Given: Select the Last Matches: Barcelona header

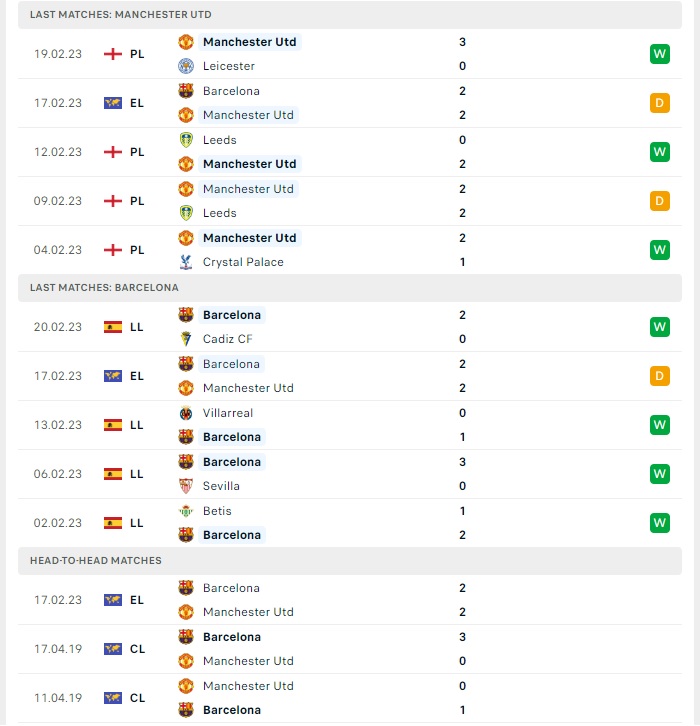Looking at the screenshot, I should 350,288.
